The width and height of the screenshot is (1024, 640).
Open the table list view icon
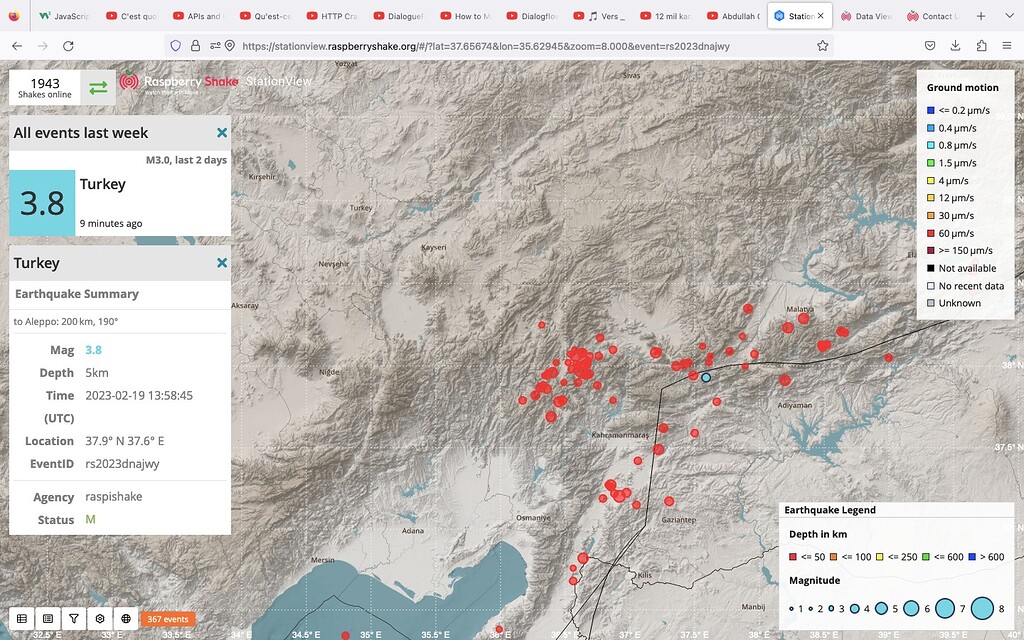(22, 618)
